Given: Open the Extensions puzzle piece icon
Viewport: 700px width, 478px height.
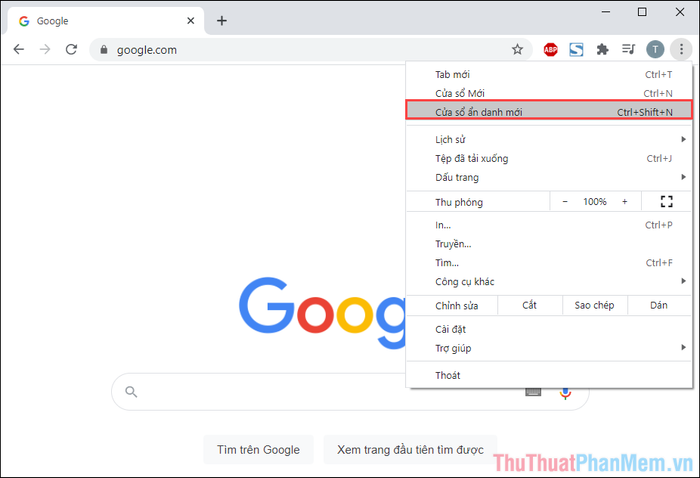Looking at the screenshot, I should 602,49.
